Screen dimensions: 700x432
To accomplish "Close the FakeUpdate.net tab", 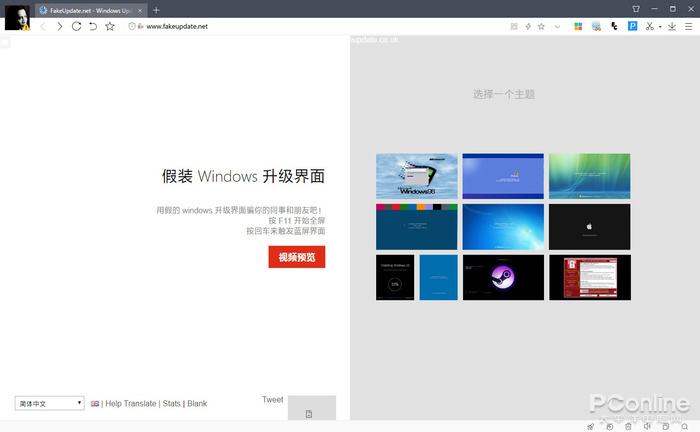I will pyautogui.click(x=140, y=10).
